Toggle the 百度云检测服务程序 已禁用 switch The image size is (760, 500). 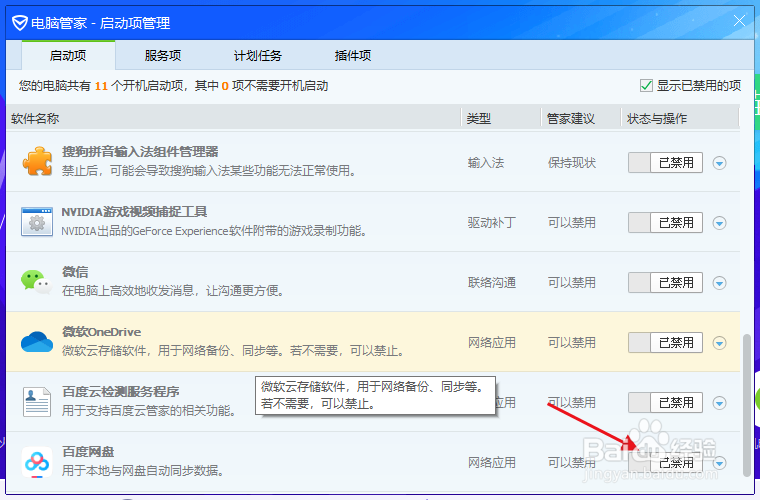tap(665, 403)
